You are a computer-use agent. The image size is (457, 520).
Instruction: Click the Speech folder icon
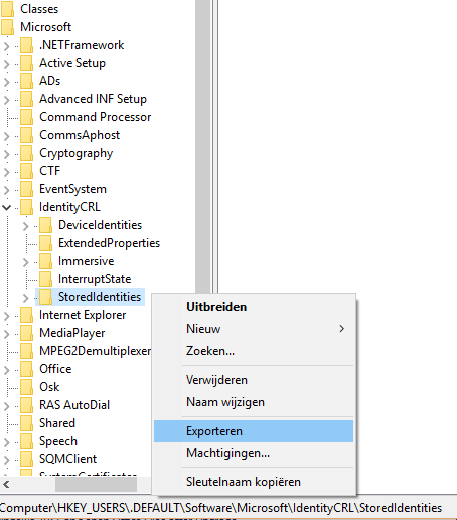26,441
